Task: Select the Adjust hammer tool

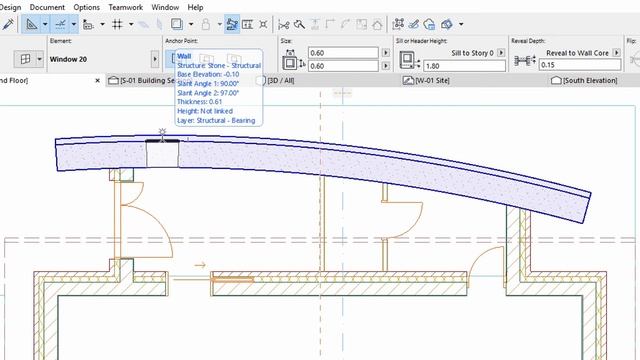Action: [x=299, y=24]
